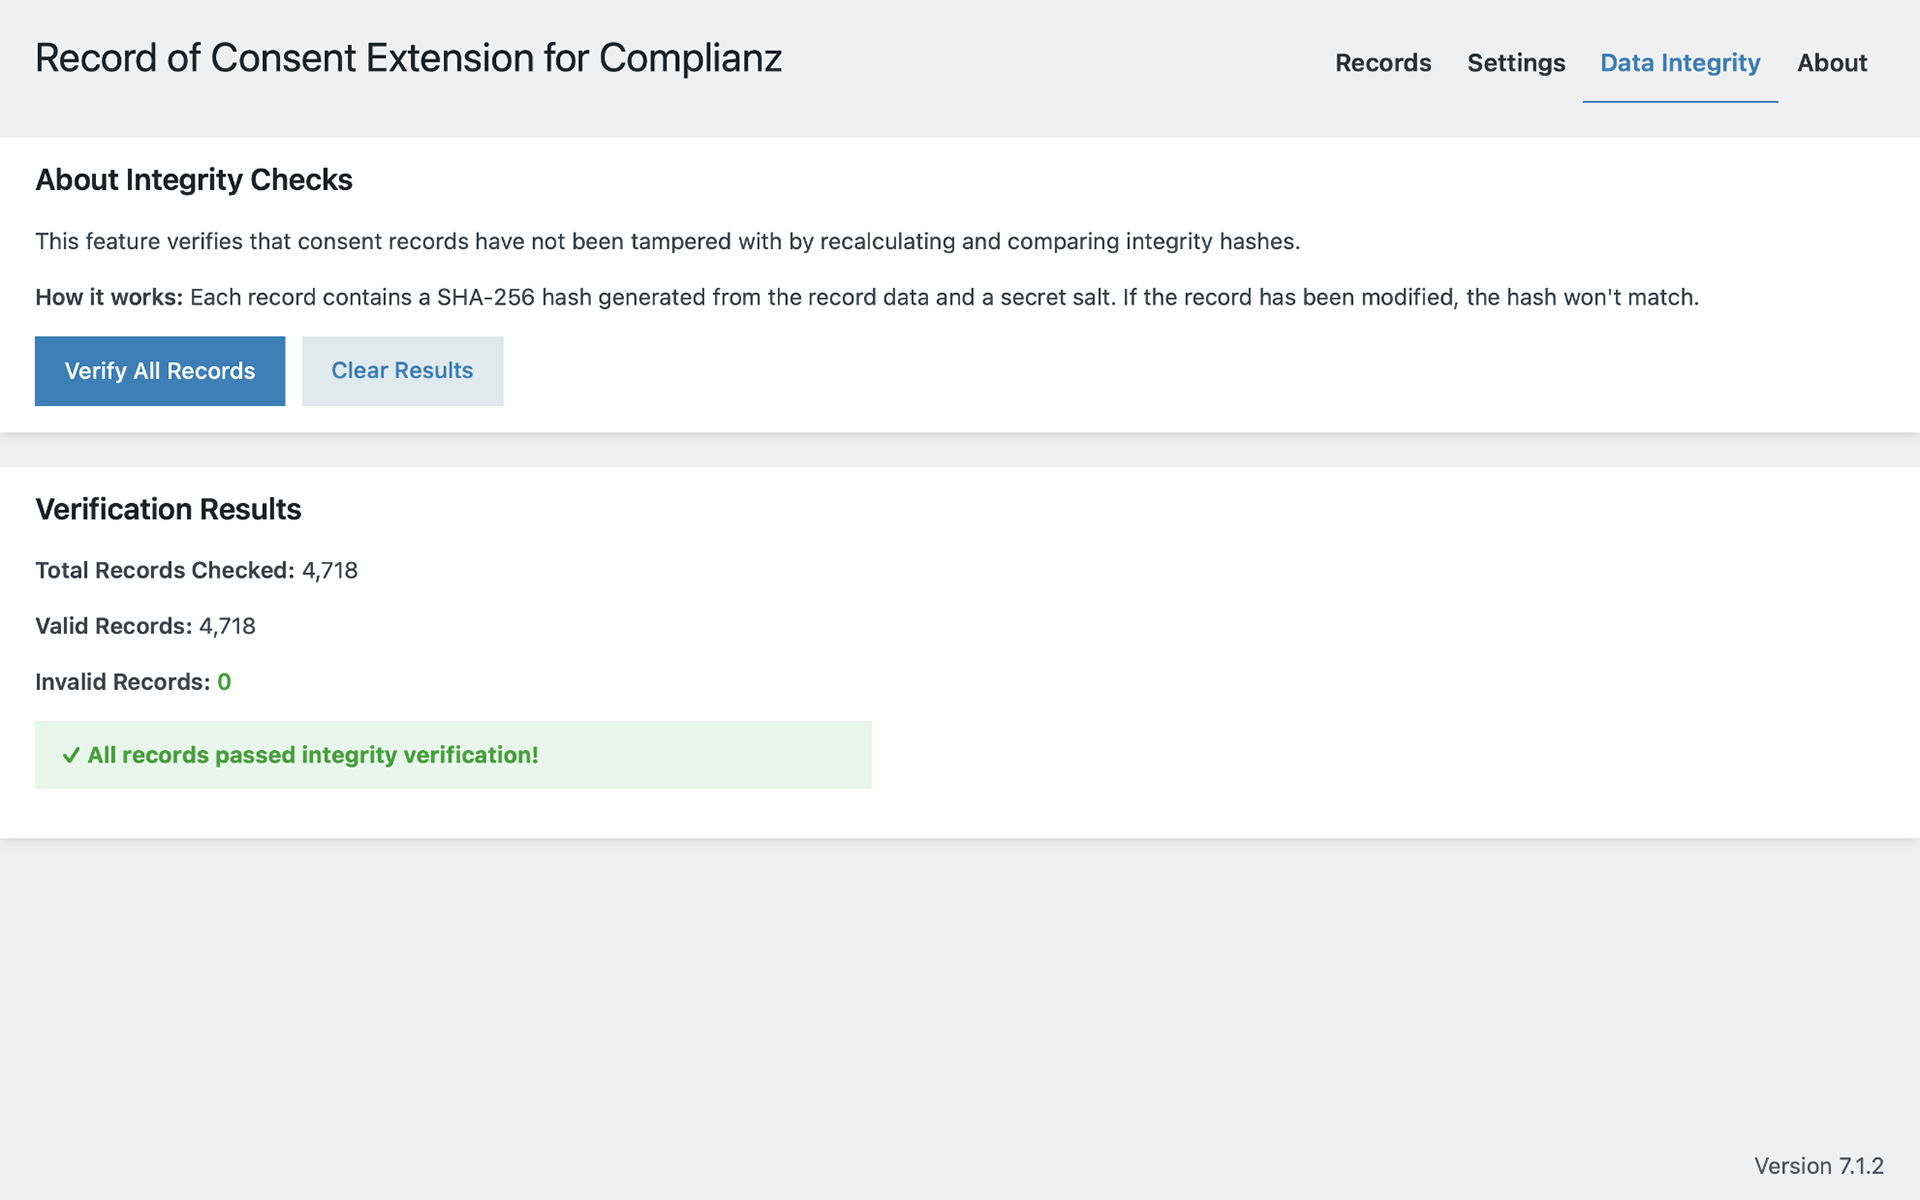Click the 'All records passed integrity verification!' message

tap(313, 755)
